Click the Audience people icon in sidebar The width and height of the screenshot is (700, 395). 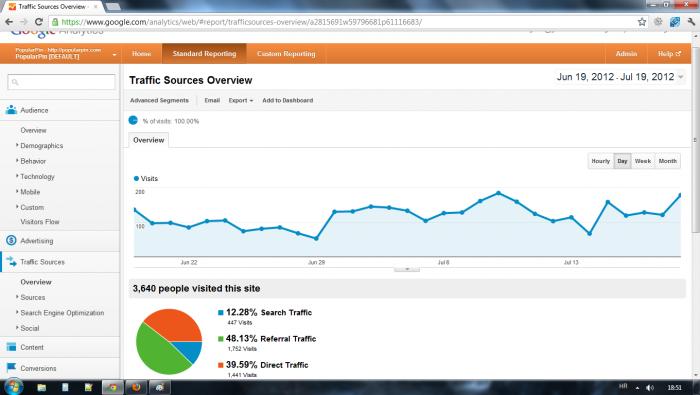point(11,110)
